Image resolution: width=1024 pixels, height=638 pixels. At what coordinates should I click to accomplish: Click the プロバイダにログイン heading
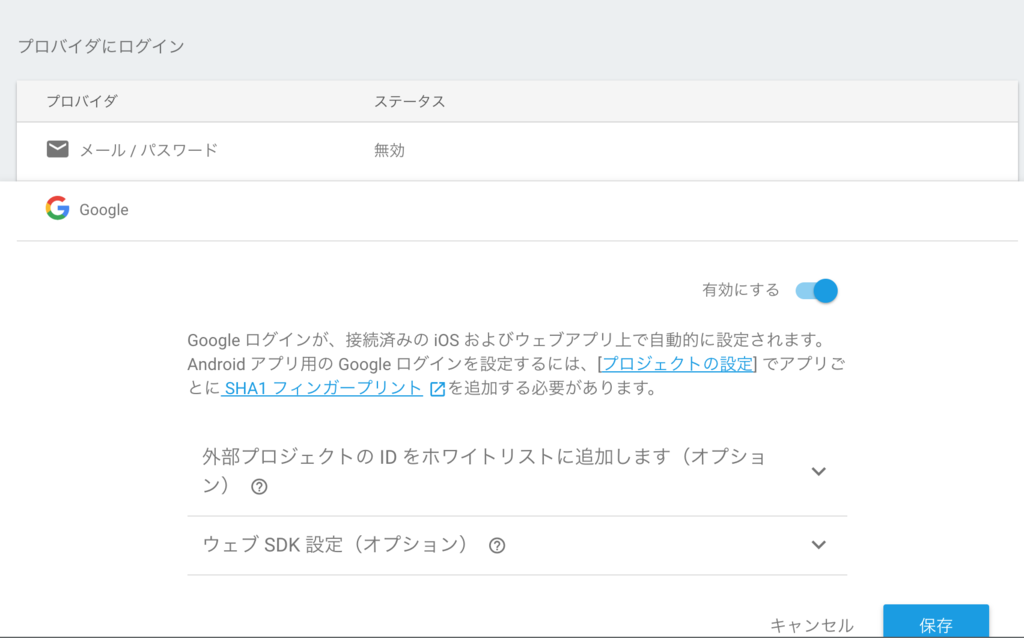point(101,46)
